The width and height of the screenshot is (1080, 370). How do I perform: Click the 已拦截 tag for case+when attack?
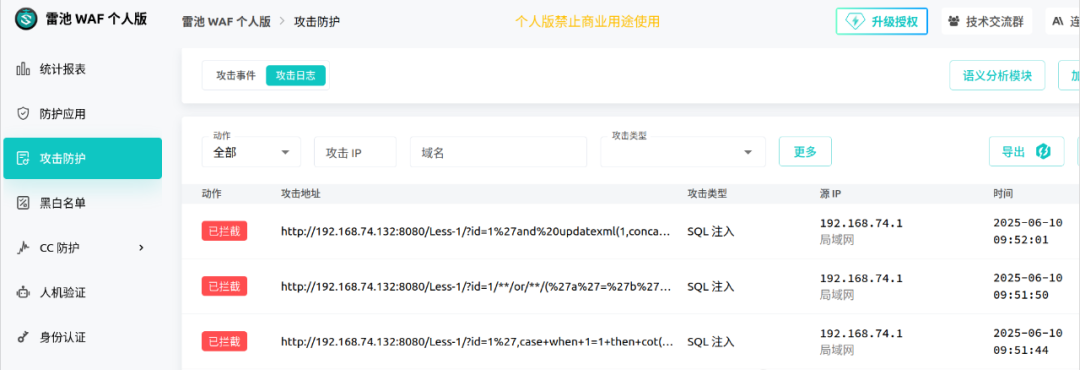click(x=224, y=341)
